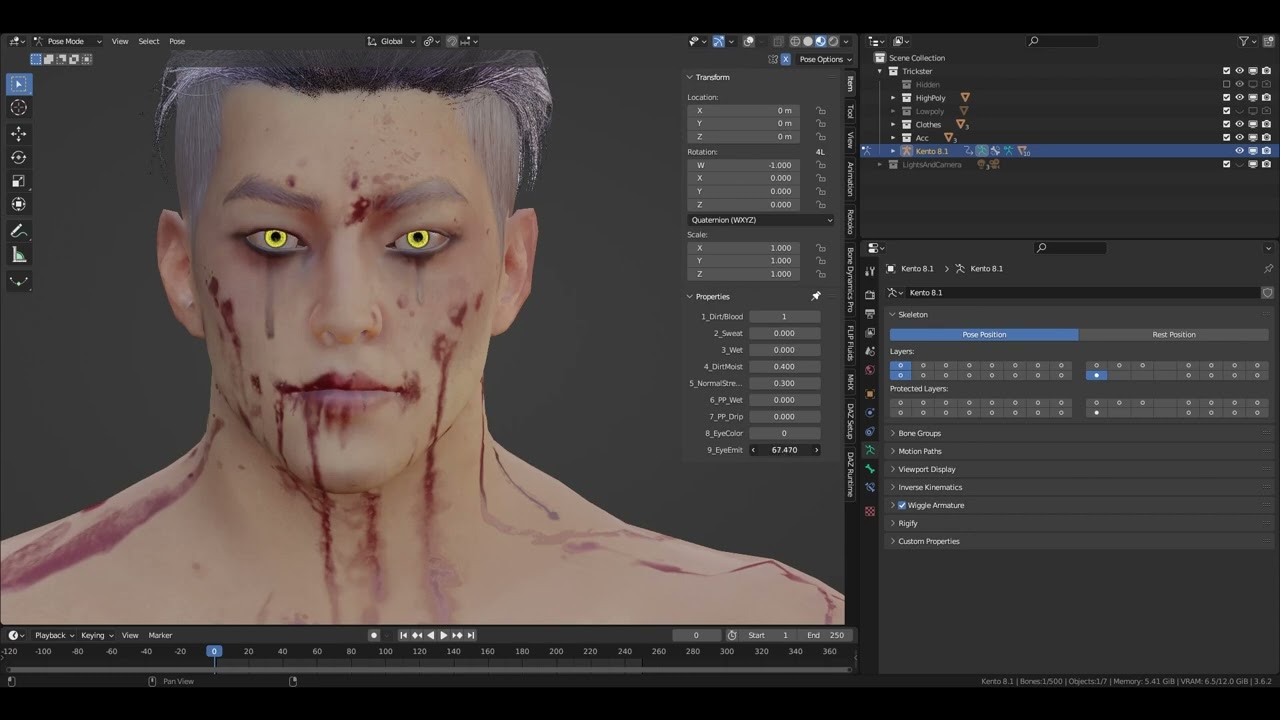Image resolution: width=1280 pixels, height=720 pixels.
Task: Expand the Inverse Kinematics panel
Action: 930,487
